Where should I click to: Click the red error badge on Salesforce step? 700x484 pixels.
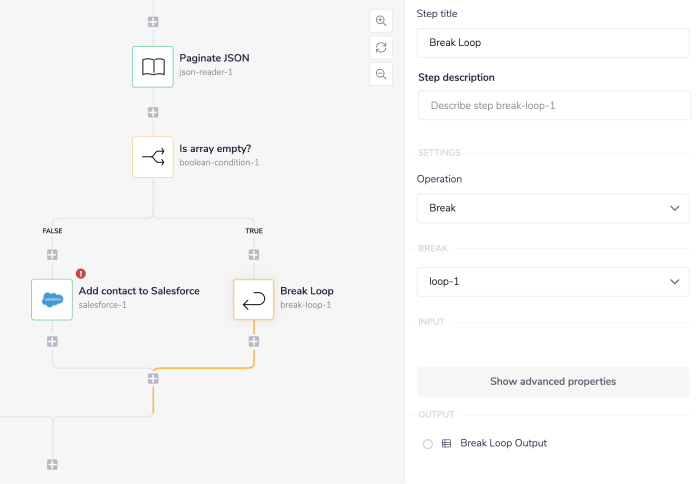80,273
